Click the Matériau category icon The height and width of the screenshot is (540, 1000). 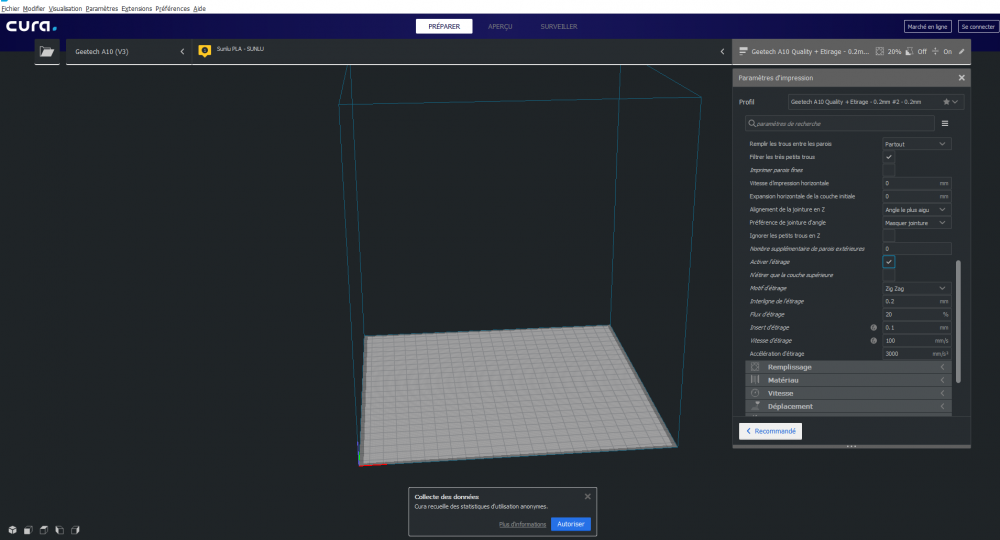(x=755, y=380)
